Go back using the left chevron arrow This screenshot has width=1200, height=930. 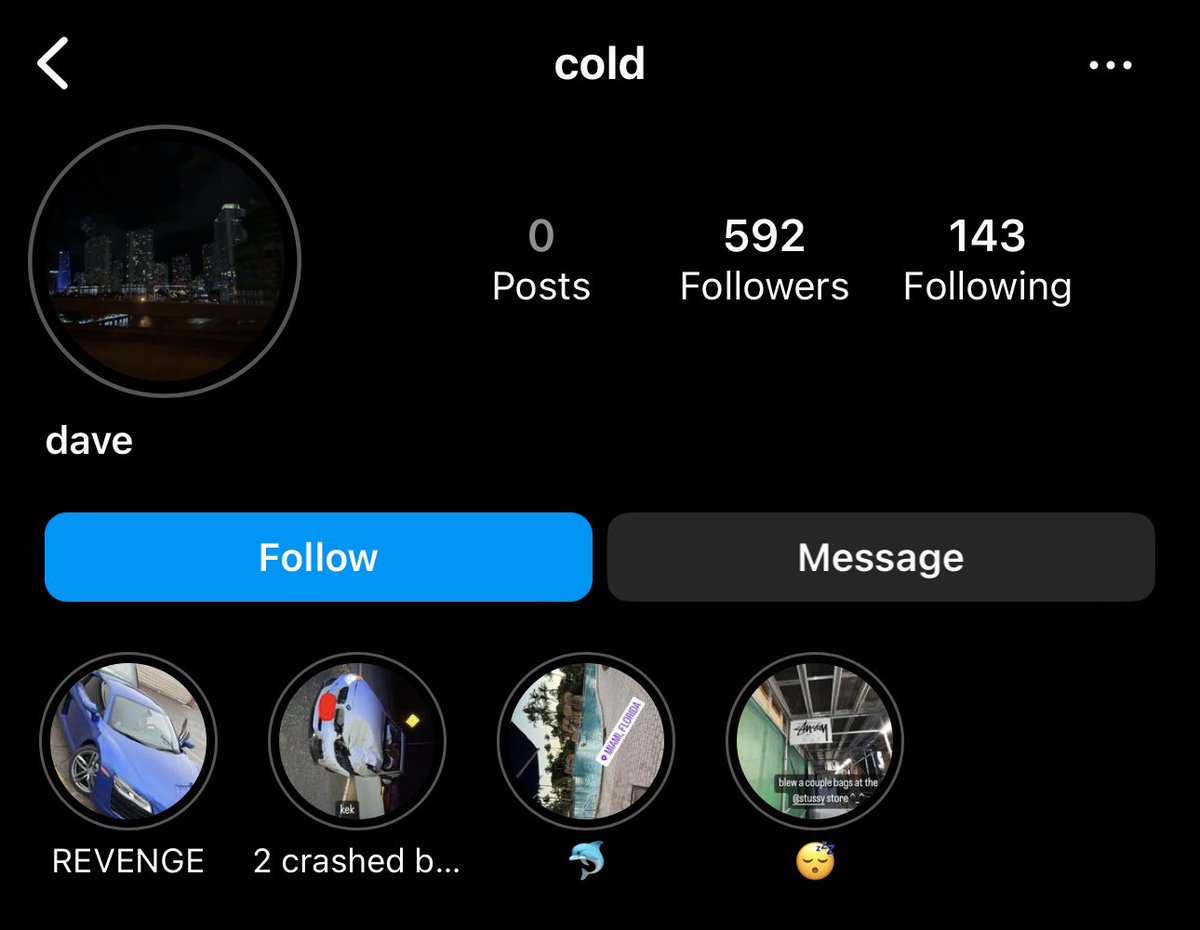tap(52, 64)
